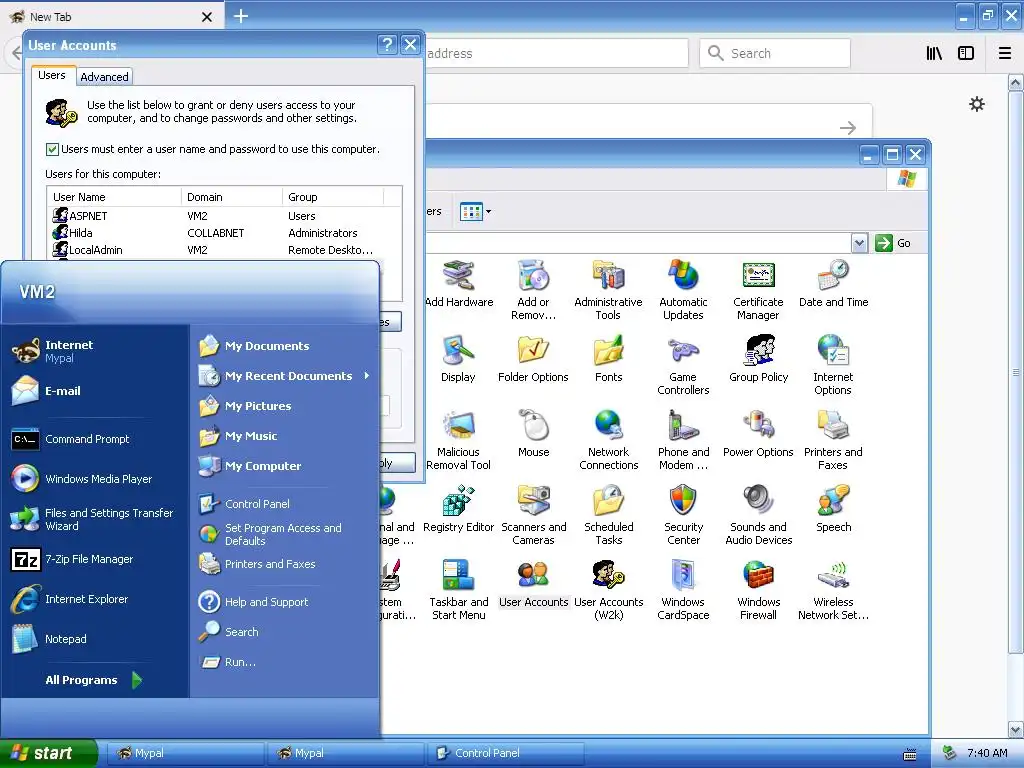Open Views dropdown in Control Panel toolbar

click(475, 212)
